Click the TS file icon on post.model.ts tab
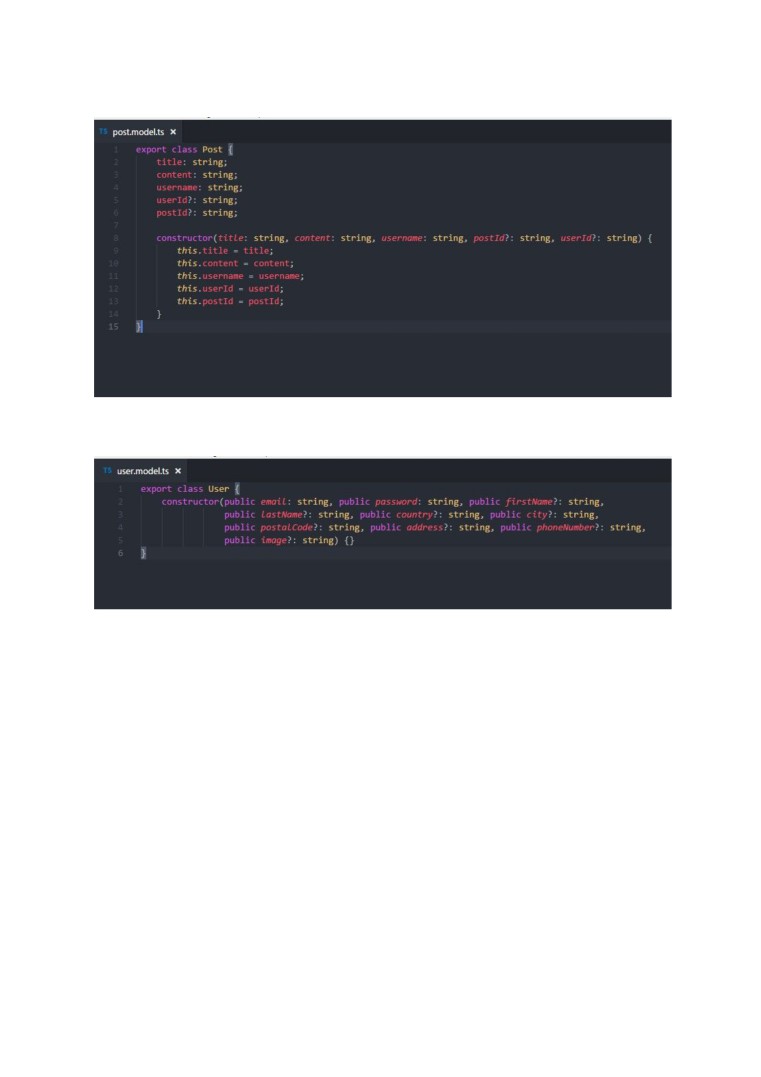 point(103,131)
